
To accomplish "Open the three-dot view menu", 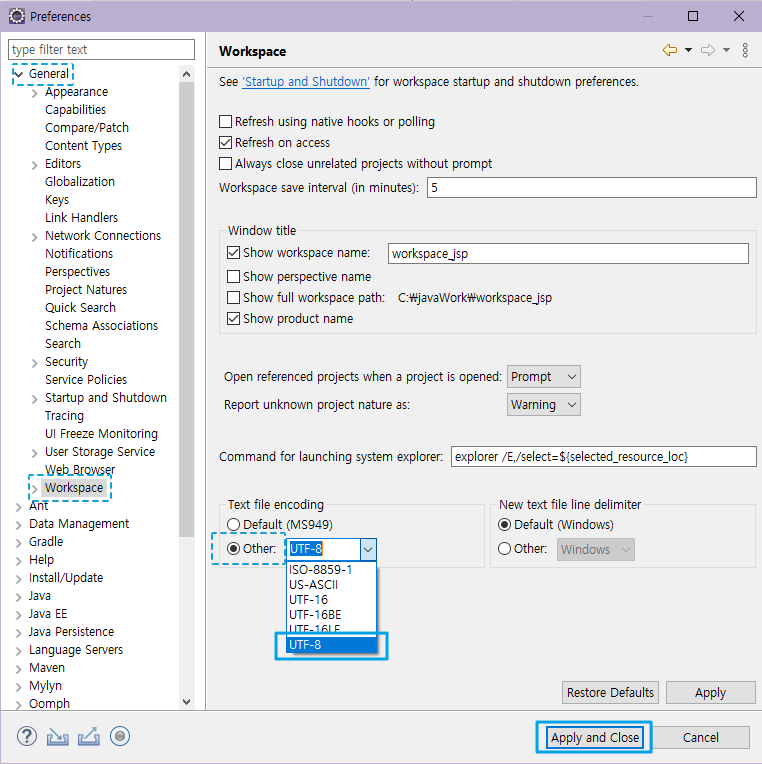I will (x=745, y=50).
